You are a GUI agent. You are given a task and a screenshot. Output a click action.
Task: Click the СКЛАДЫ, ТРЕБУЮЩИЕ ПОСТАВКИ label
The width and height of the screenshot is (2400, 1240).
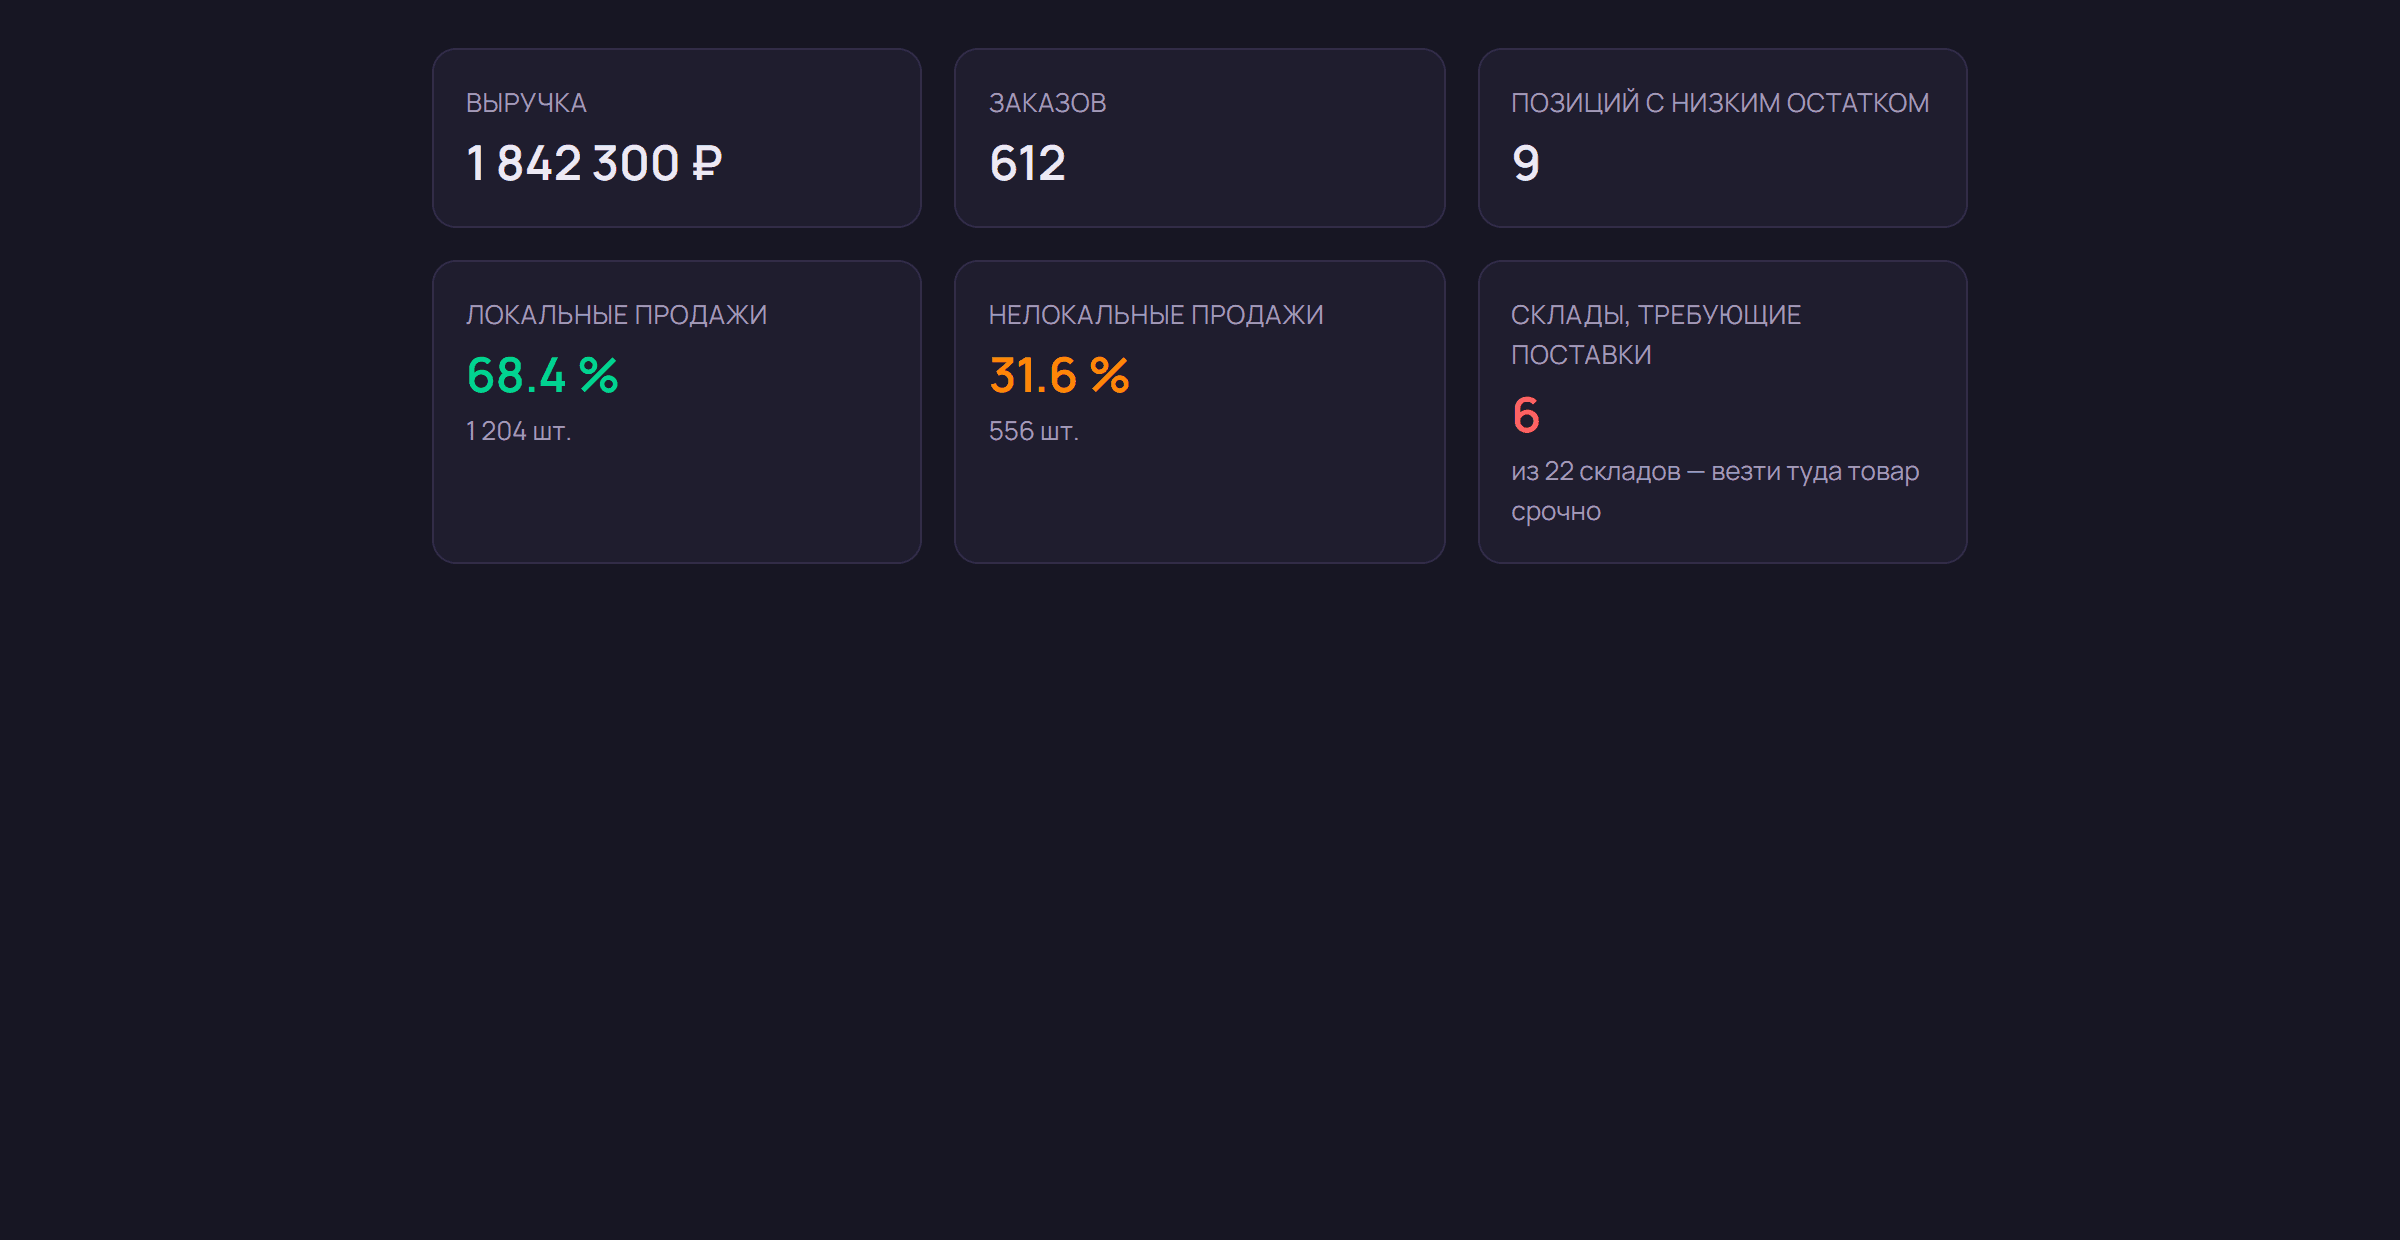click(x=1656, y=335)
